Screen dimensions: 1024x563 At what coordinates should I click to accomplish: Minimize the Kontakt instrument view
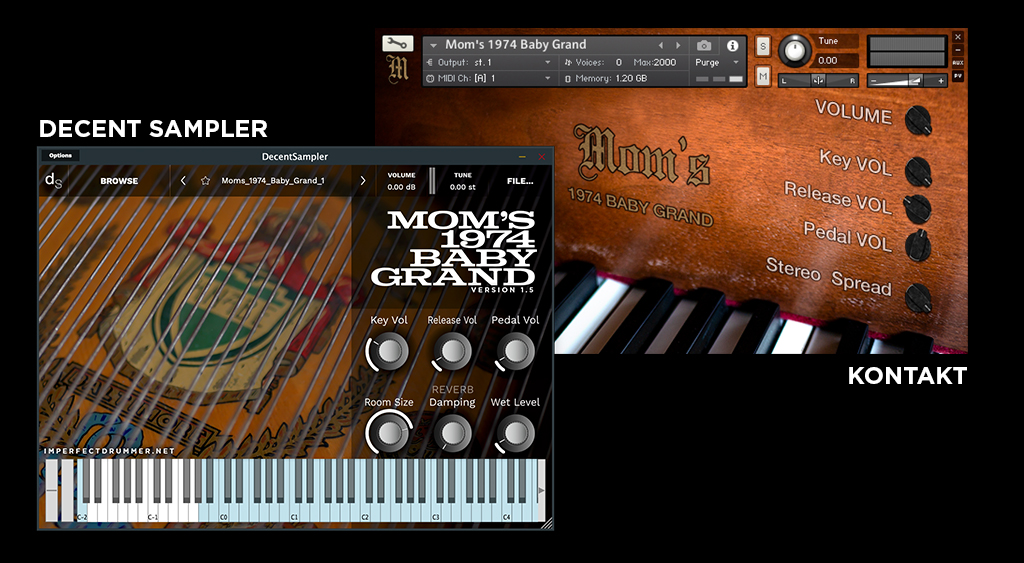(x=958, y=50)
